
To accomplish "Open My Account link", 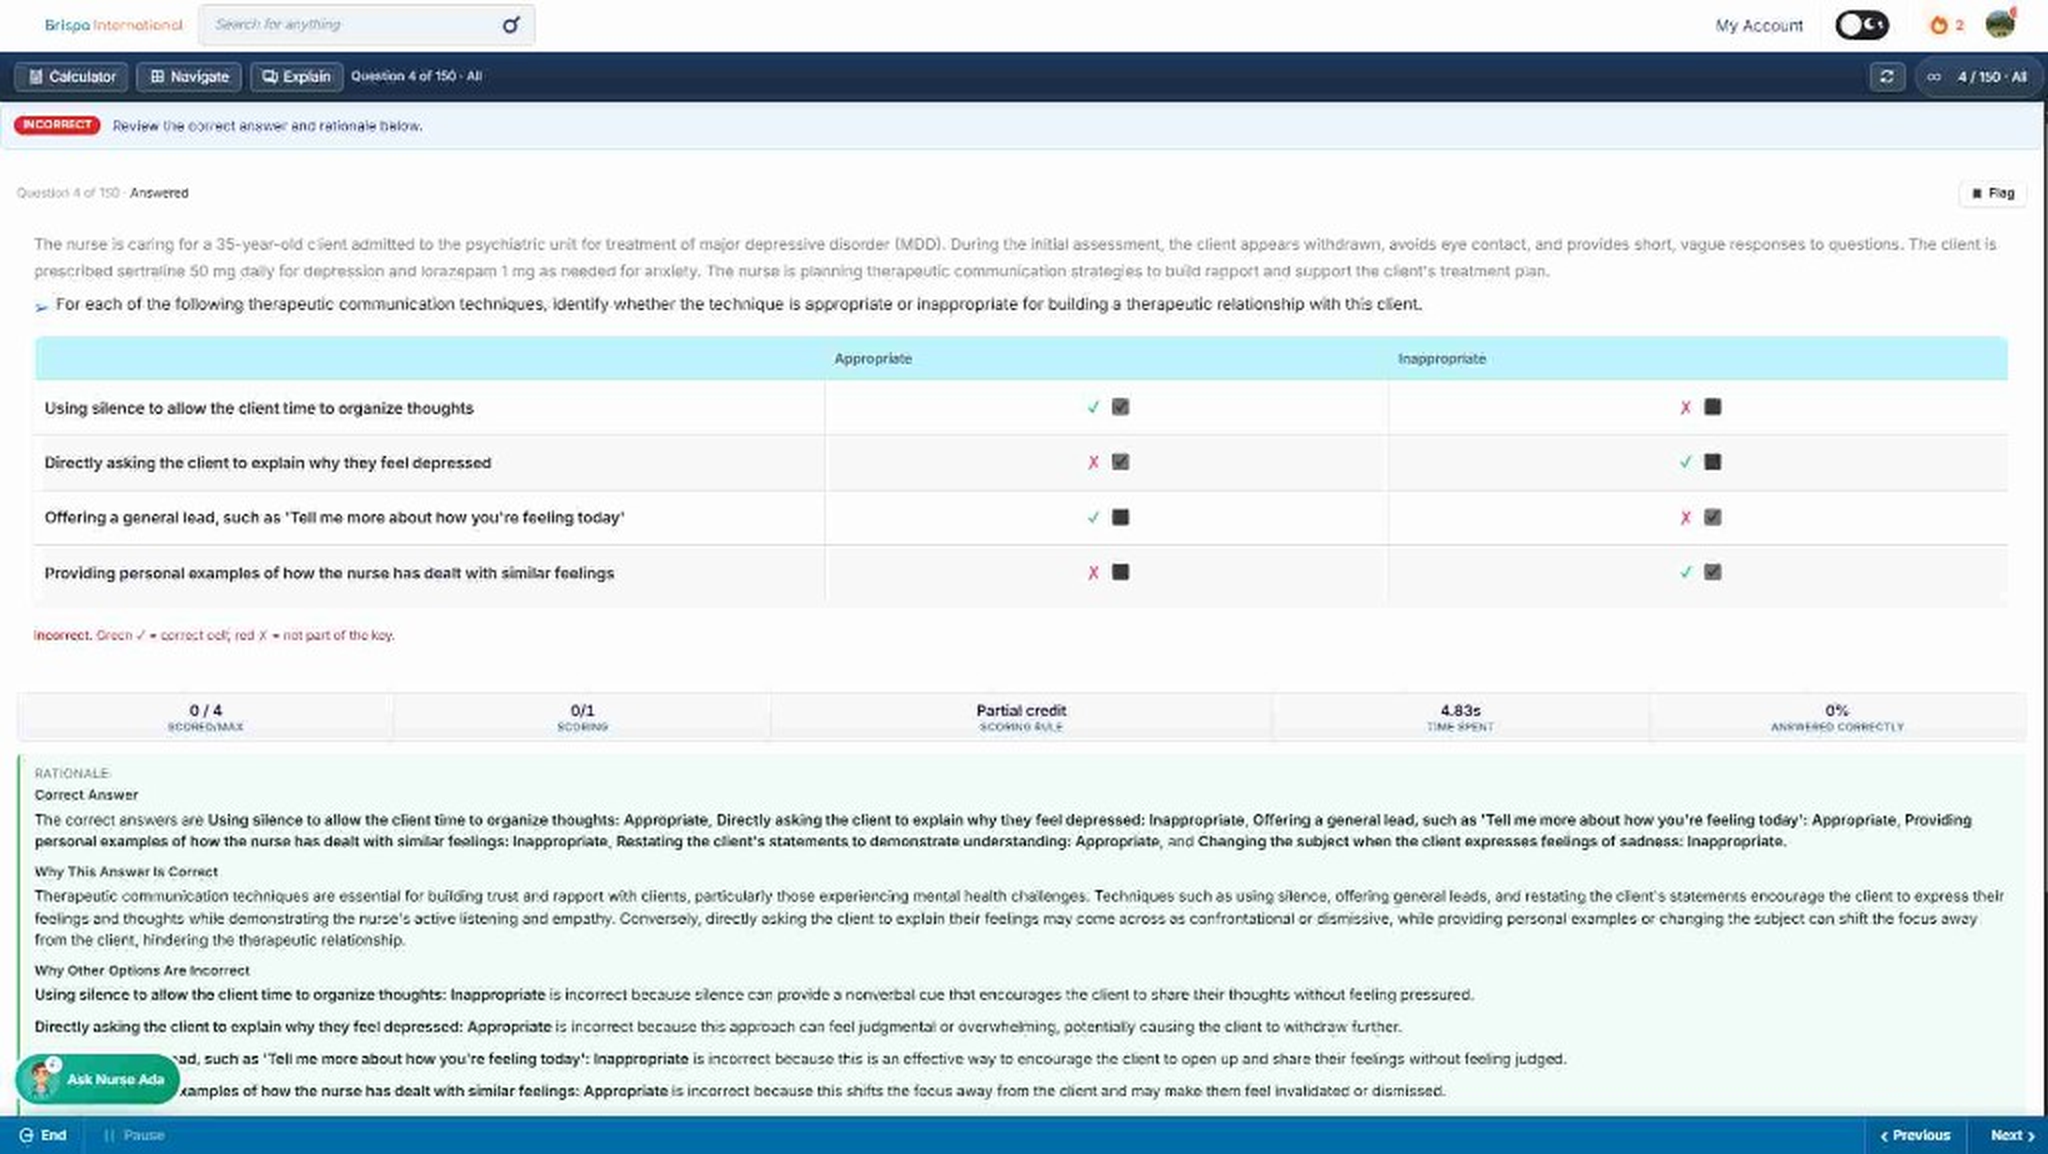I will click(1759, 26).
